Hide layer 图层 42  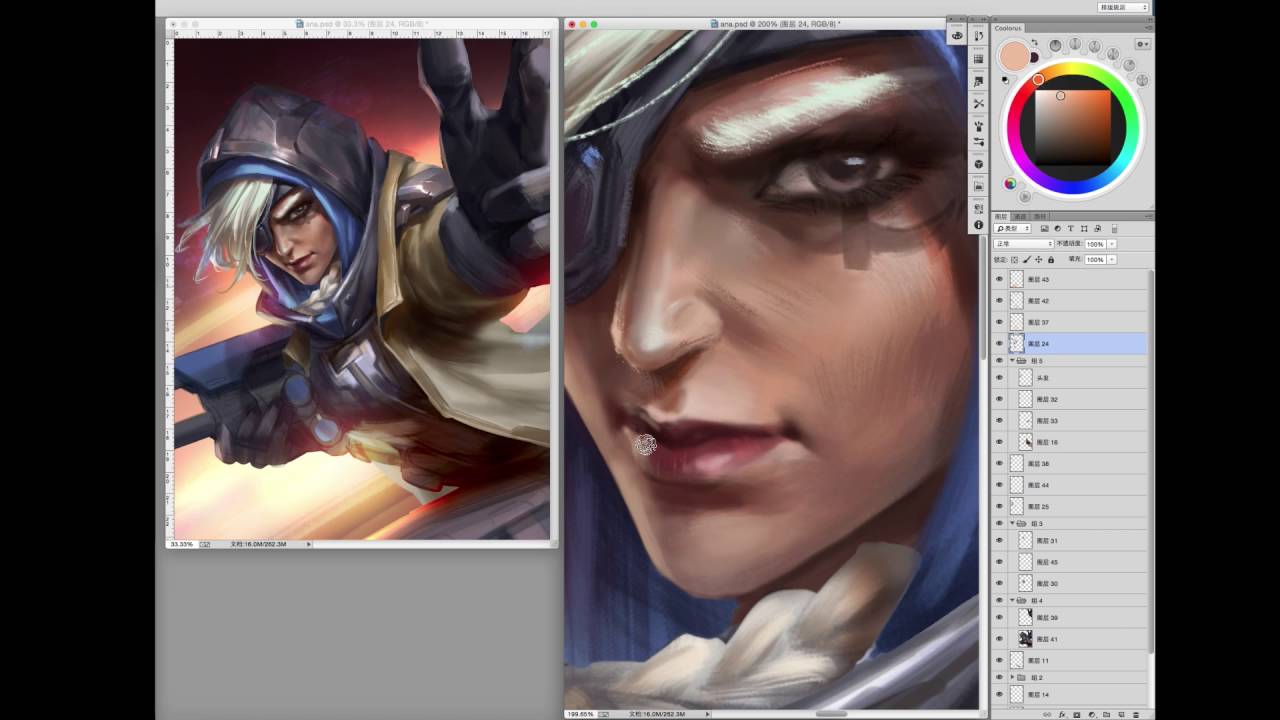point(999,301)
